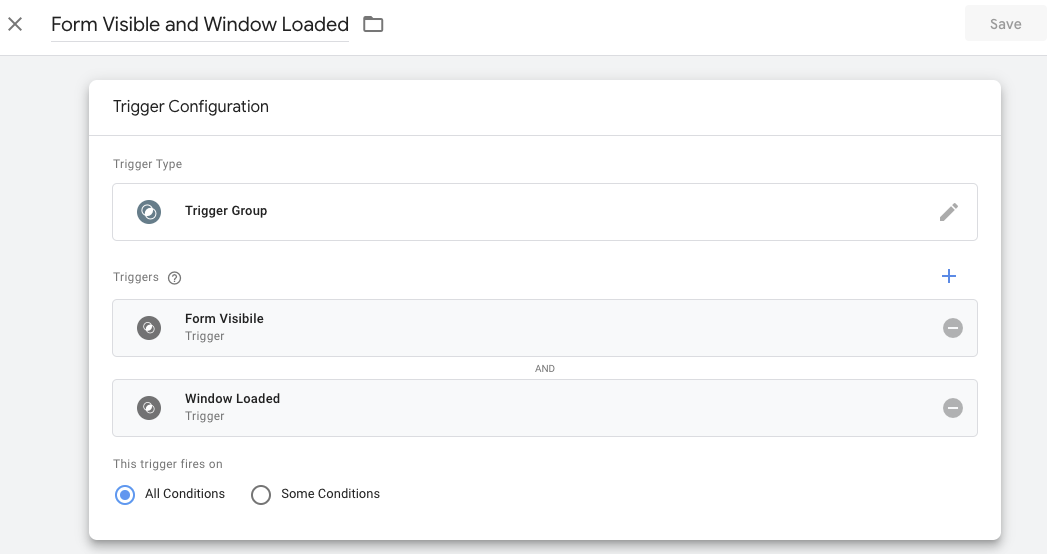
Task: Click the AND label between triggers
Action: tap(545, 369)
